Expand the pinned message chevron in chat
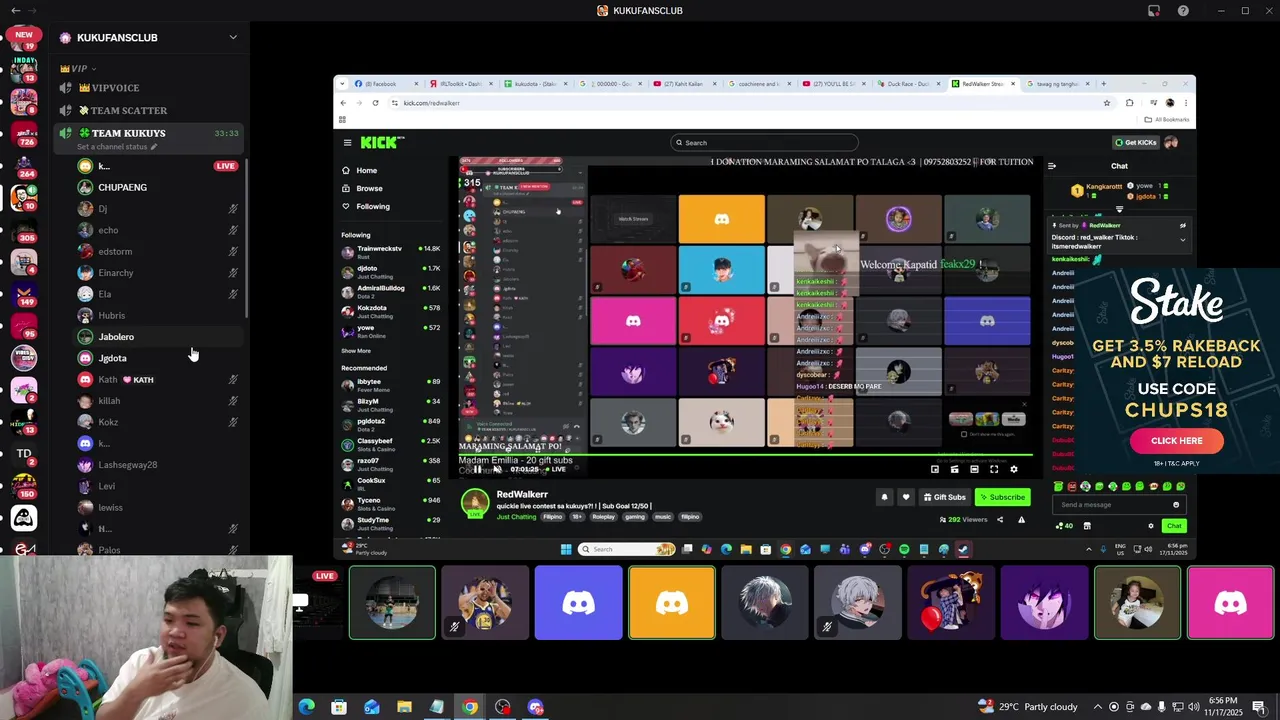Screen dimensions: 1280x720 (x=1182, y=239)
